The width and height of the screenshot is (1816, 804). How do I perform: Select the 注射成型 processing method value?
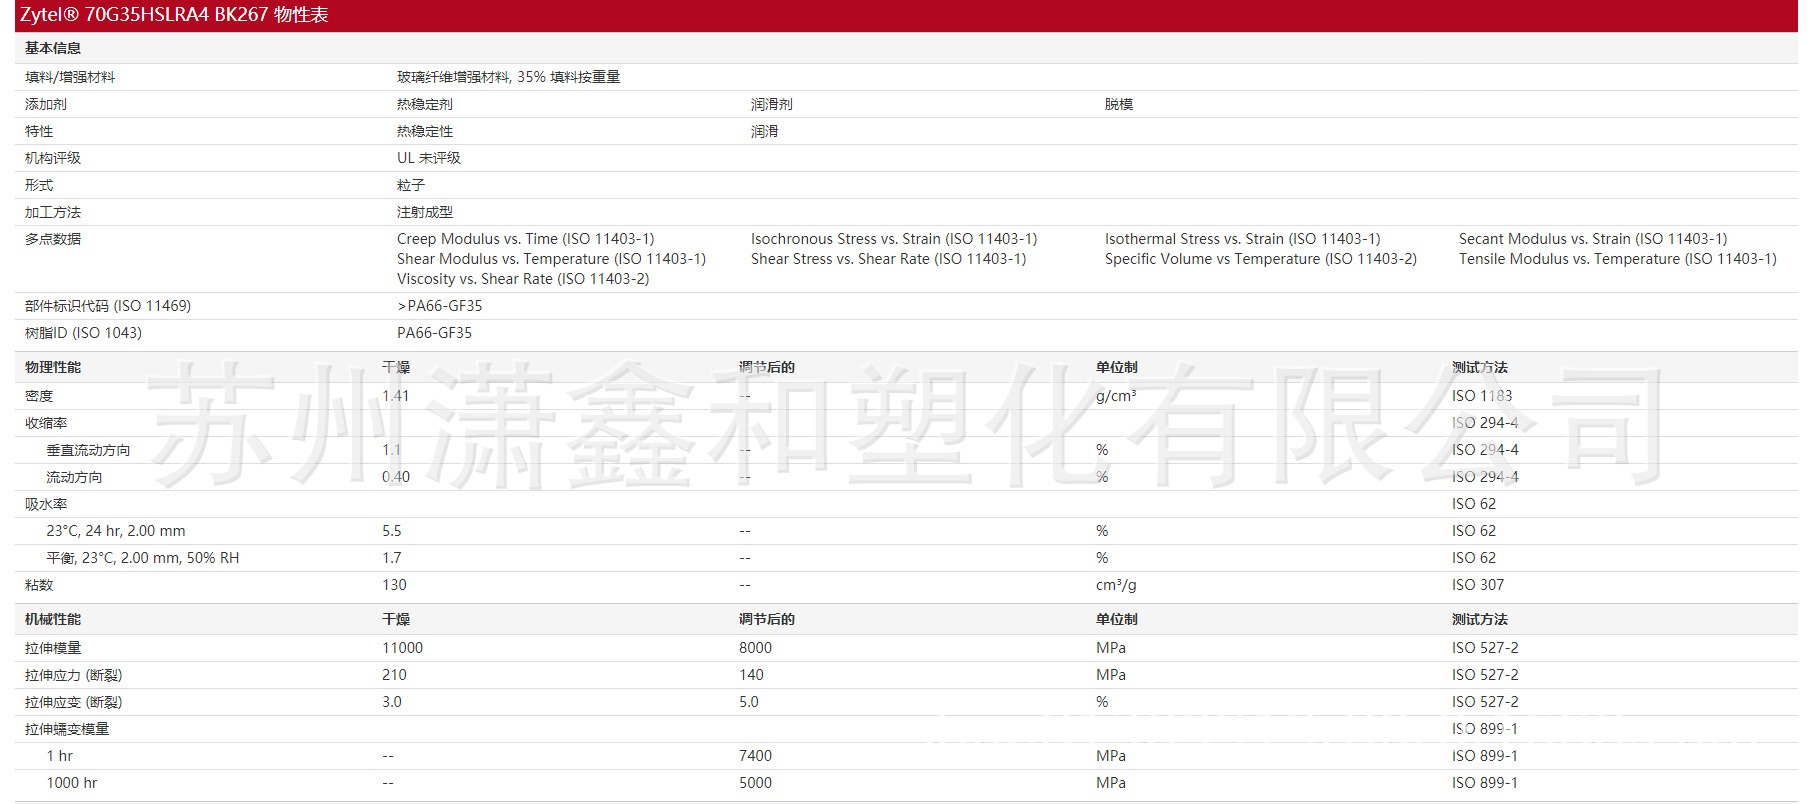tap(425, 212)
